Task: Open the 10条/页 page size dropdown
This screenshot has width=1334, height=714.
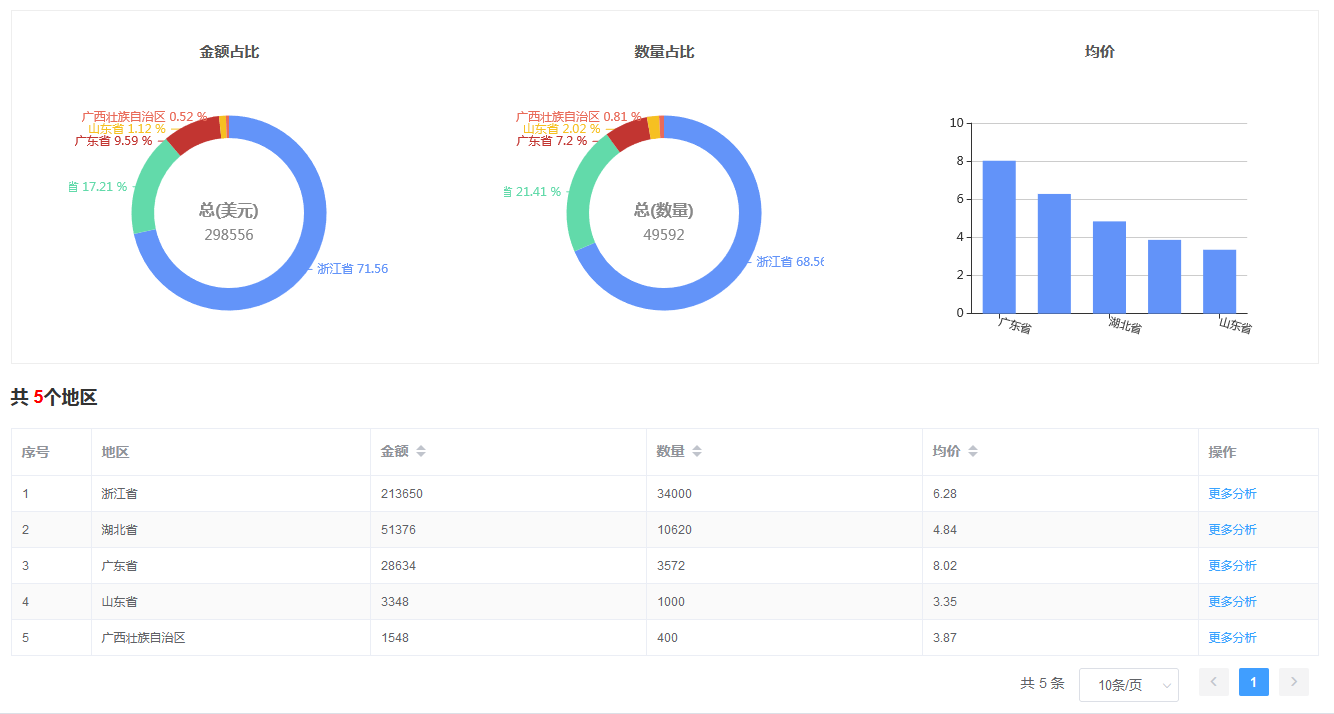Action: pyautogui.click(x=1129, y=685)
